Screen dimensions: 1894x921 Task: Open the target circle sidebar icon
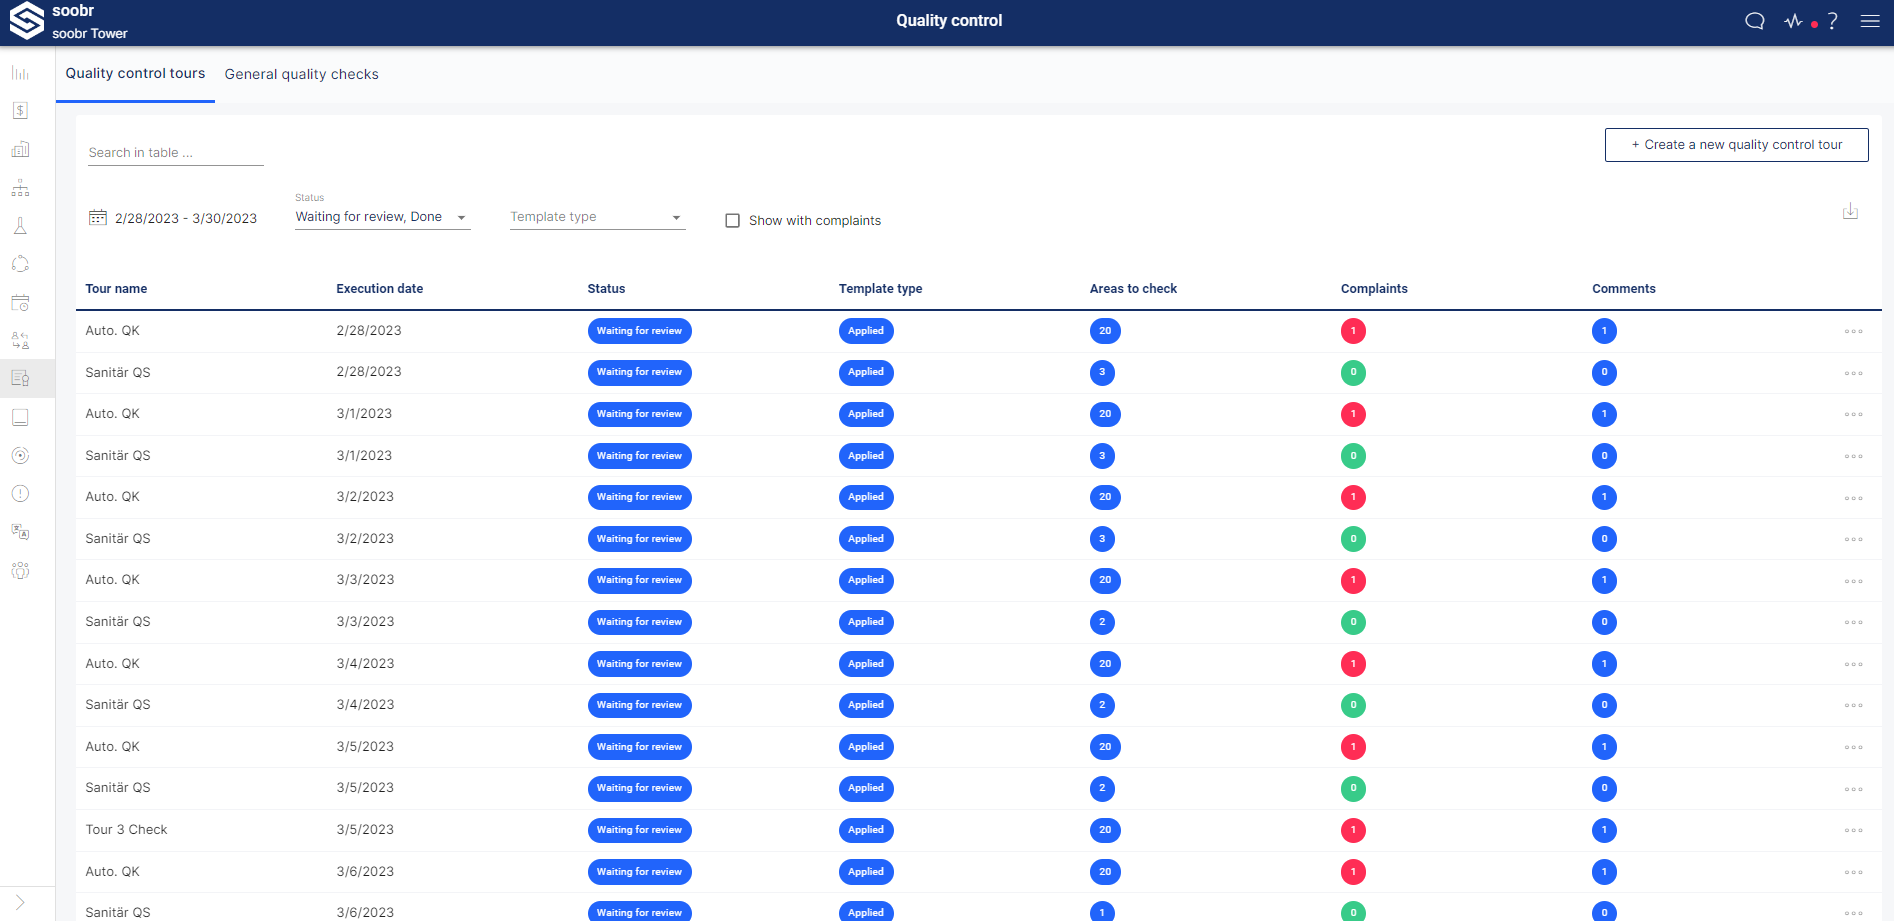click(x=20, y=455)
